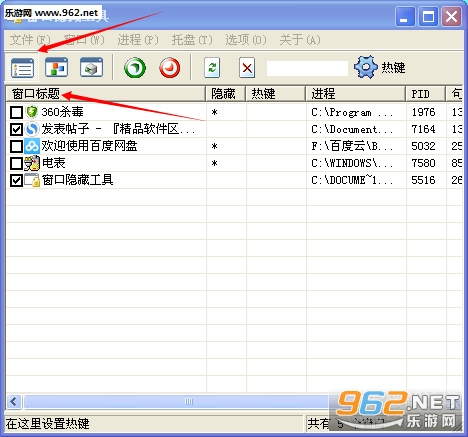Click the empty hotkey input field
This screenshot has width=468, height=437.
307,68
